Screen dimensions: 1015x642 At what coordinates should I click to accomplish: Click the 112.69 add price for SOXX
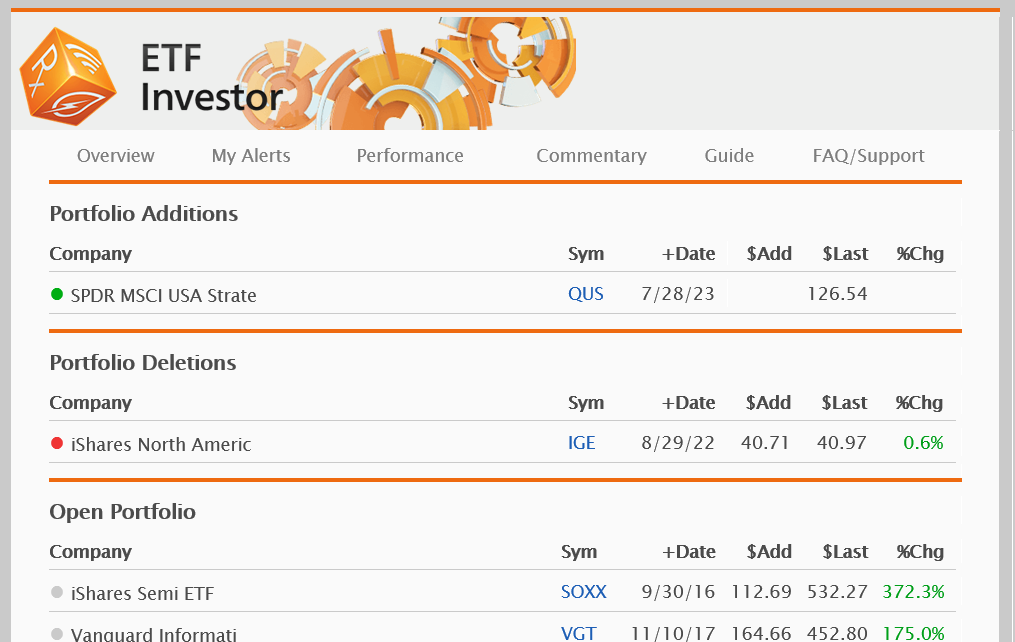pyautogui.click(x=761, y=592)
